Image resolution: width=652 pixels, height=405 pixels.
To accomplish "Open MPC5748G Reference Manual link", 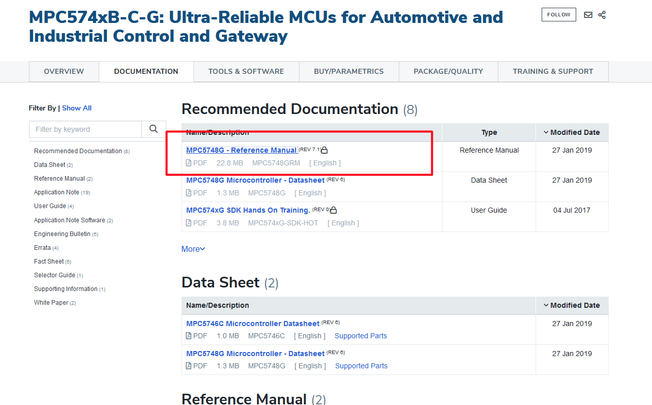I will pyautogui.click(x=240, y=150).
